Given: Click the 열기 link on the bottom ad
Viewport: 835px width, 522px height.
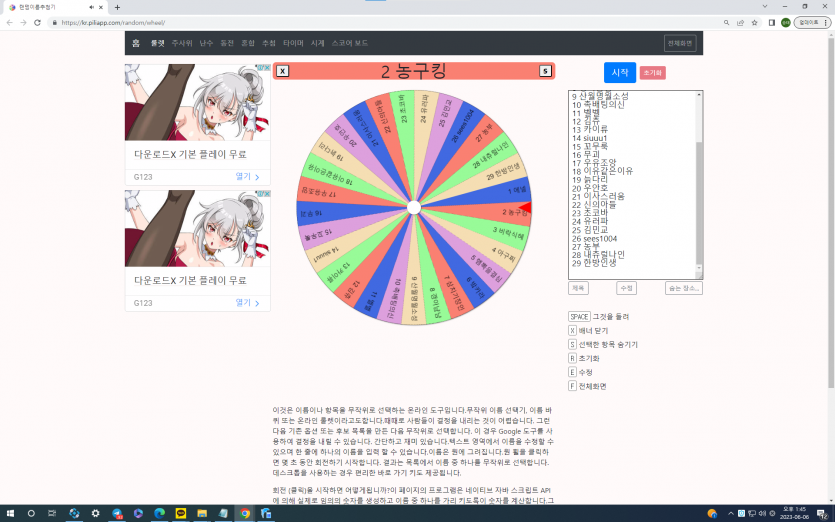Looking at the screenshot, I should pos(247,303).
